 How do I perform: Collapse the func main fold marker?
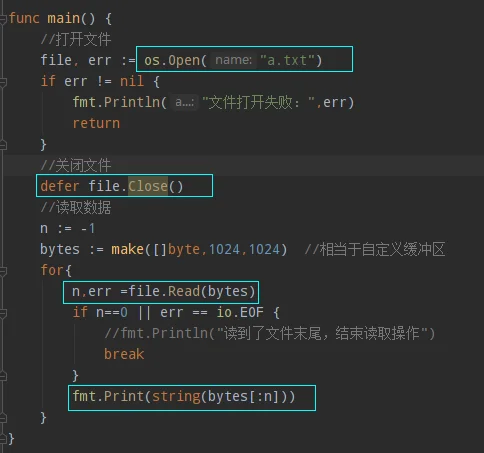3,19
